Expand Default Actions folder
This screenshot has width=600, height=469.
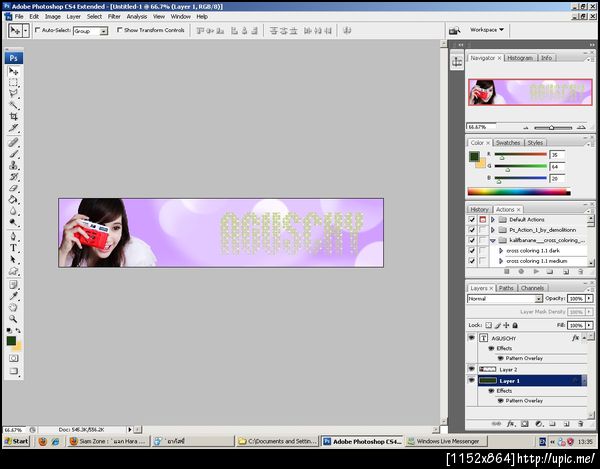pyautogui.click(x=493, y=220)
